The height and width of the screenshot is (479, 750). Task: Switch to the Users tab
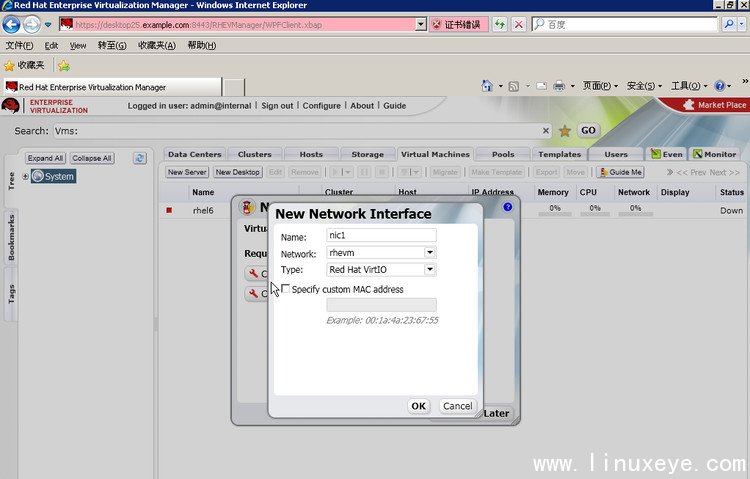coord(616,154)
